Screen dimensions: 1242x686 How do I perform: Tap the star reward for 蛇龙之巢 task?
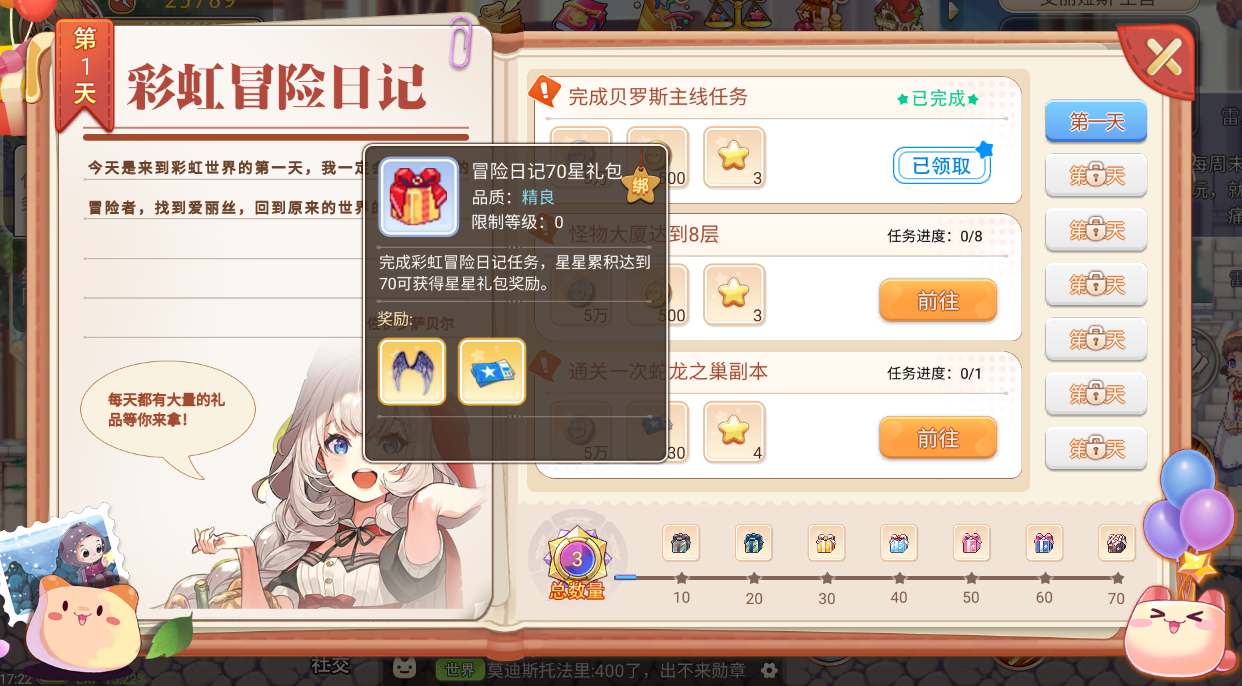[734, 432]
